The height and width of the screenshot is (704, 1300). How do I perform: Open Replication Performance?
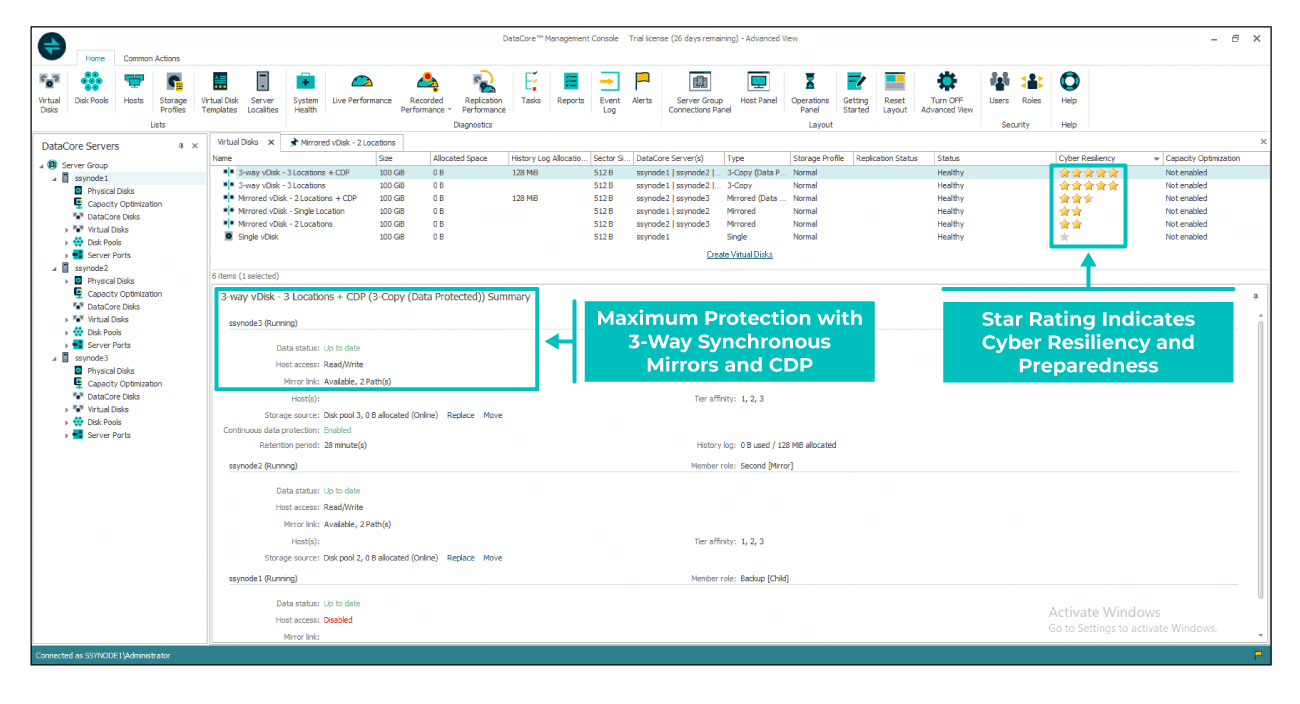(x=484, y=92)
